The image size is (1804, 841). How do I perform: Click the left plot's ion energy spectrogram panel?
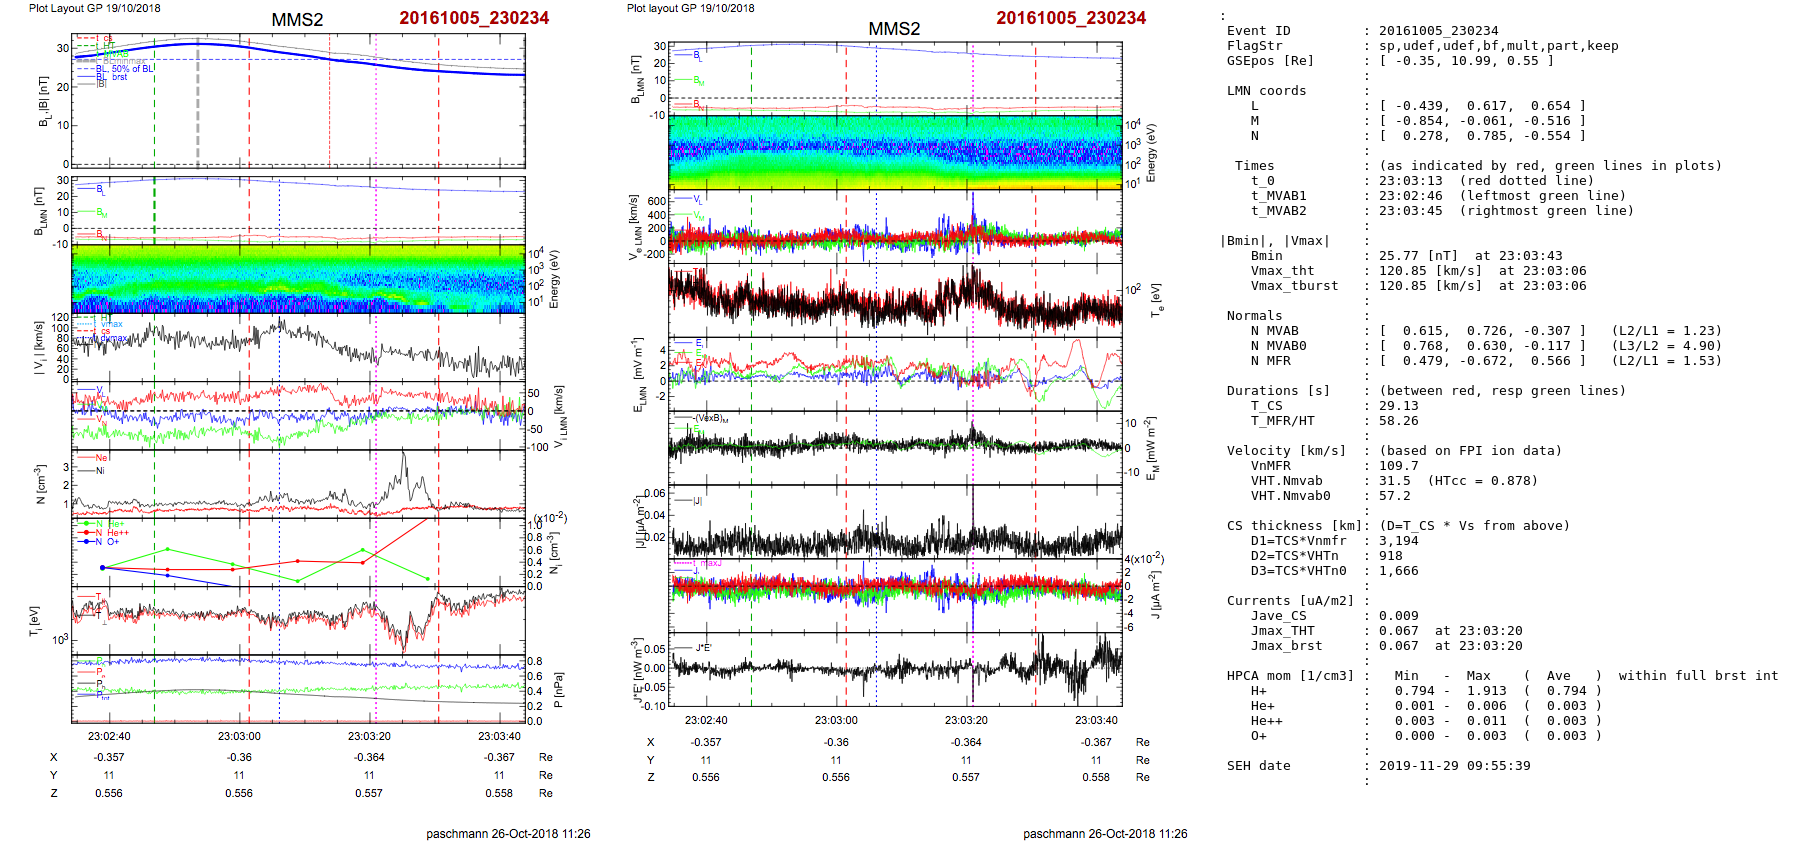(298, 278)
